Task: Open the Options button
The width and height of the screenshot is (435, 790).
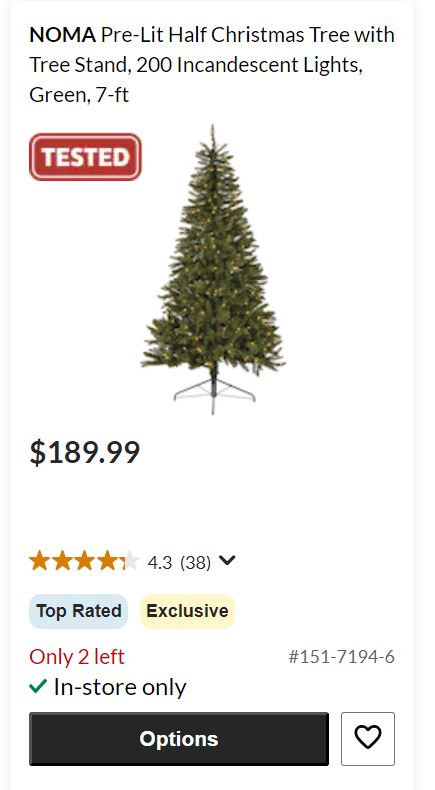Action: click(x=179, y=739)
